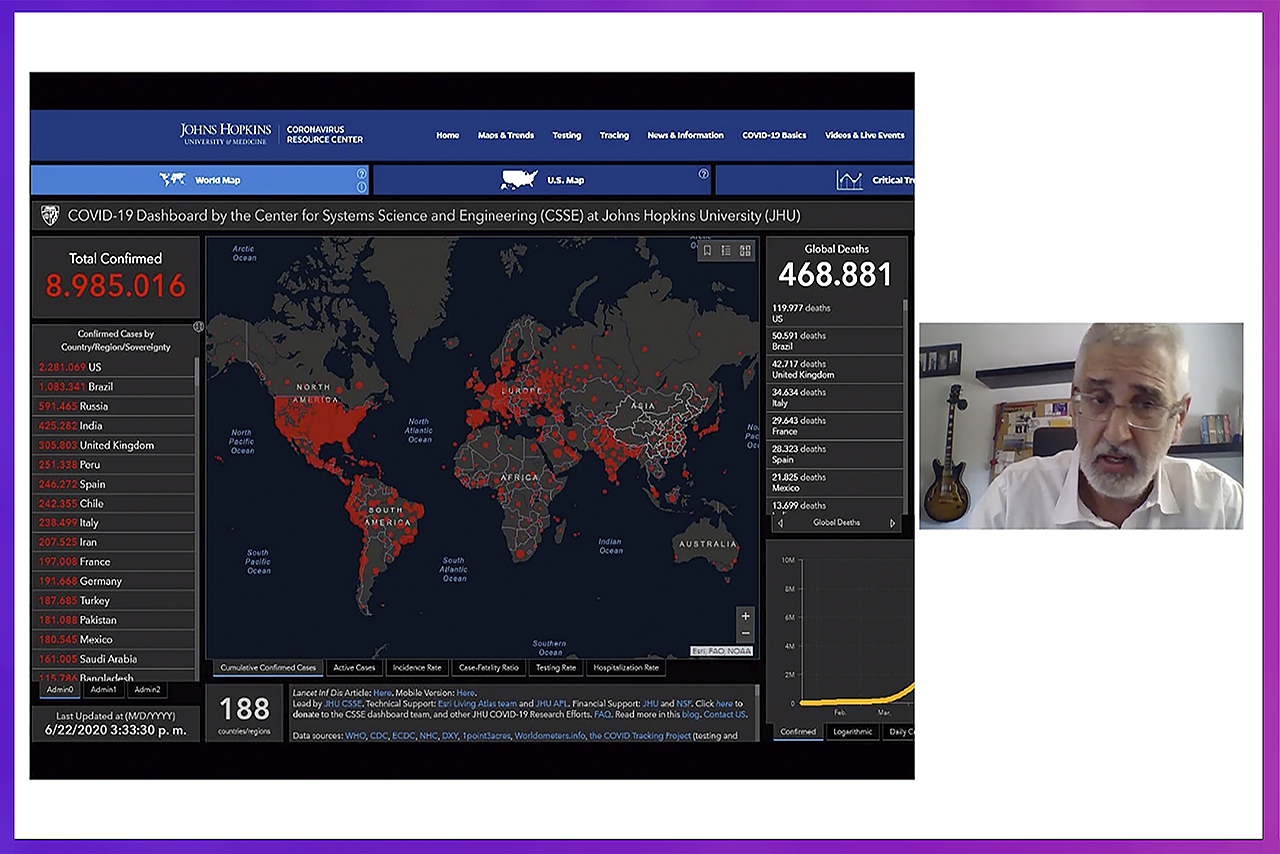This screenshot has width=1280, height=854.
Task: Select the Saudi Arabia row in confirmed cases list
Action: coord(115,659)
